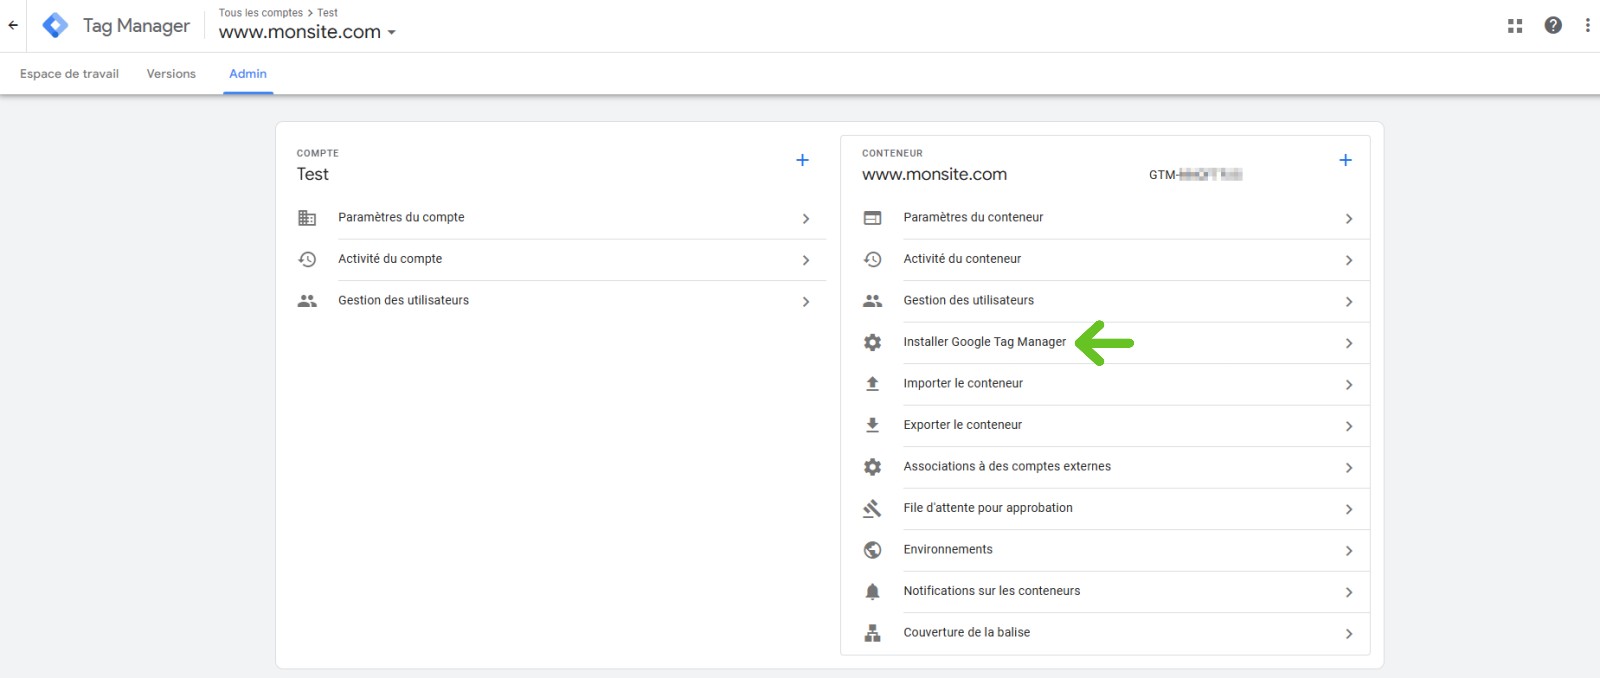Click the plus icon to create account
Image resolution: width=1600 pixels, height=678 pixels.
click(802, 160)
